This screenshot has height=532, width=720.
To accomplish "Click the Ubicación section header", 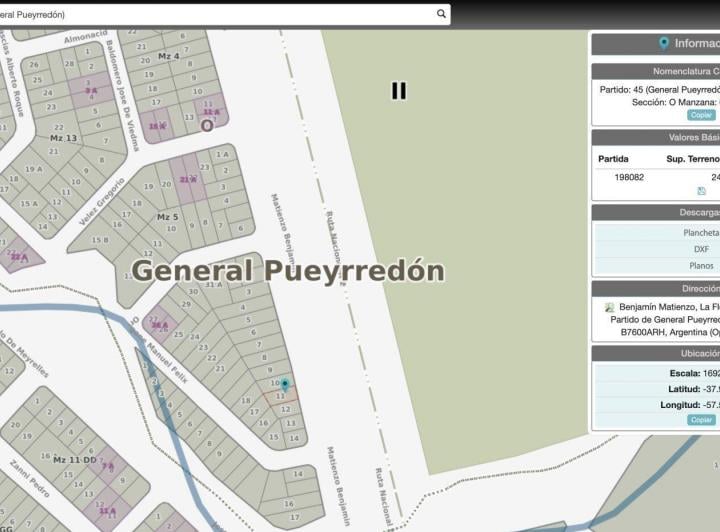I will [x=656, y=353].
